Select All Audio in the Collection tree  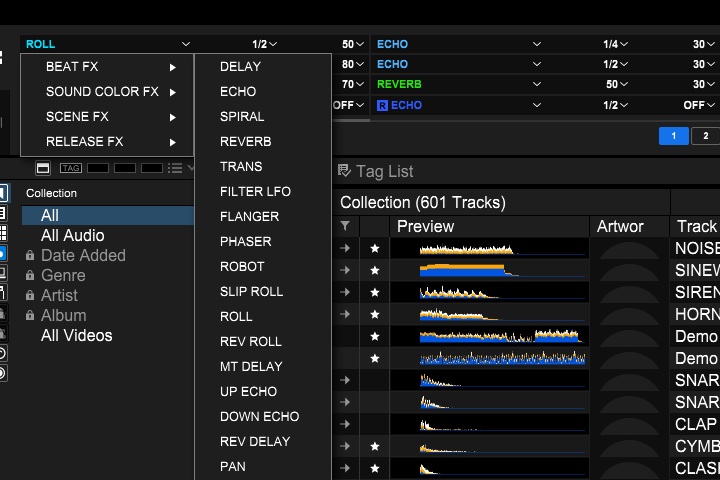tap(72, 235)
